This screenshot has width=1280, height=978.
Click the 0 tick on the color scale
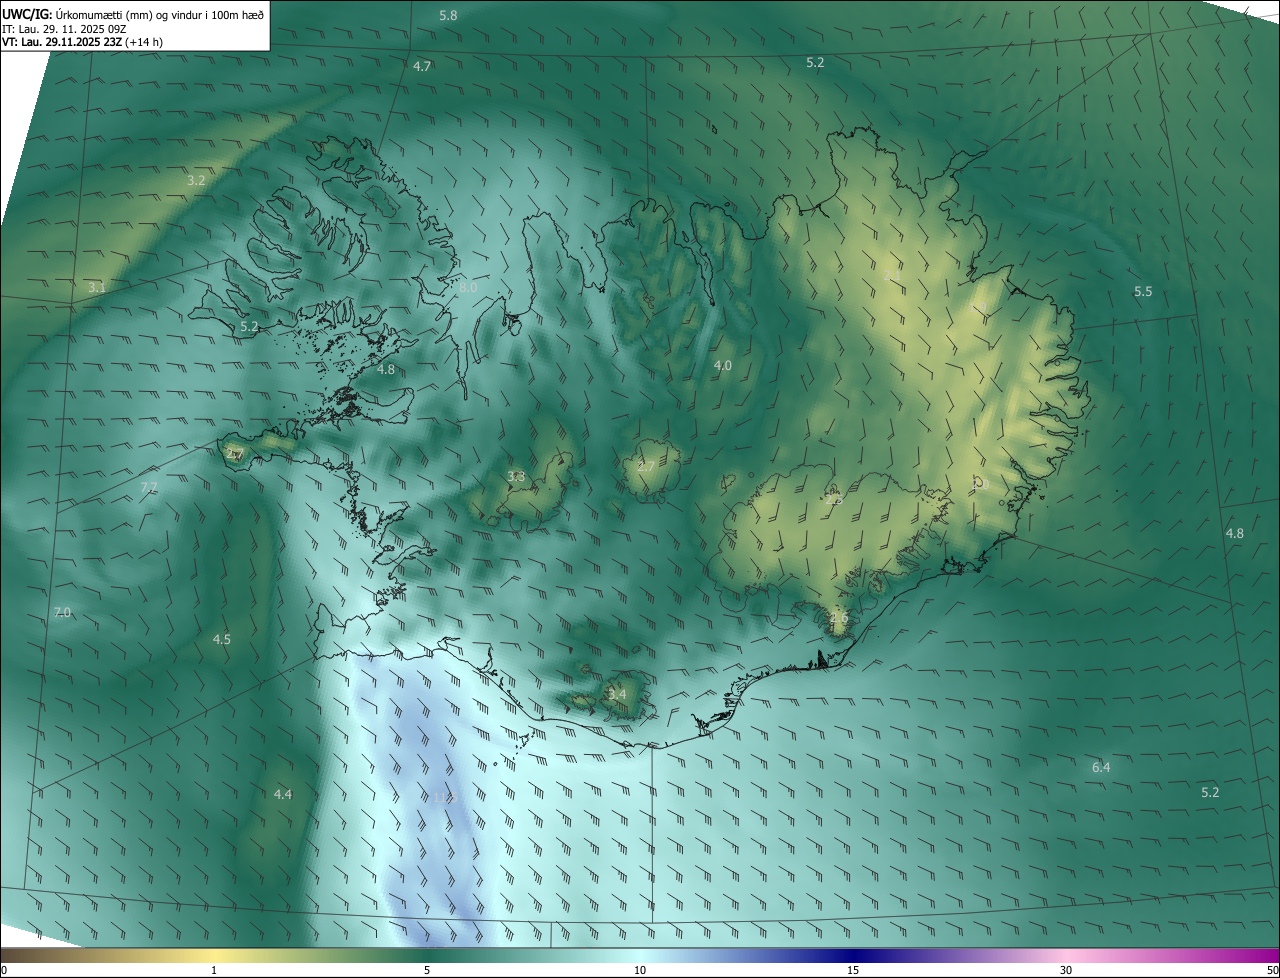click(4, 970)
